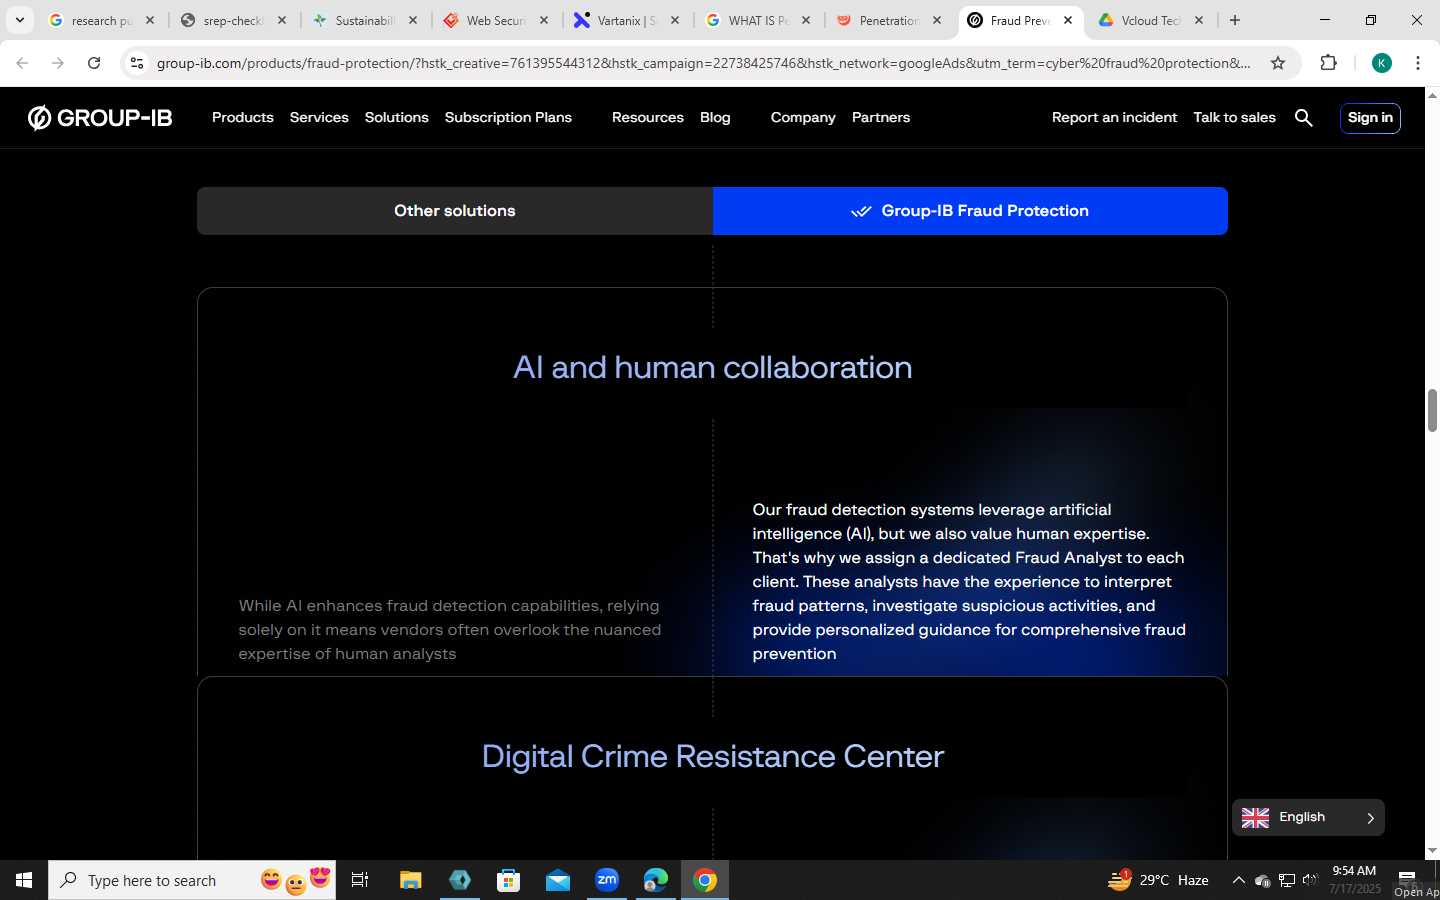Open Zoom from taskbar
The image size is (1440, 900).
click(607, 880)
